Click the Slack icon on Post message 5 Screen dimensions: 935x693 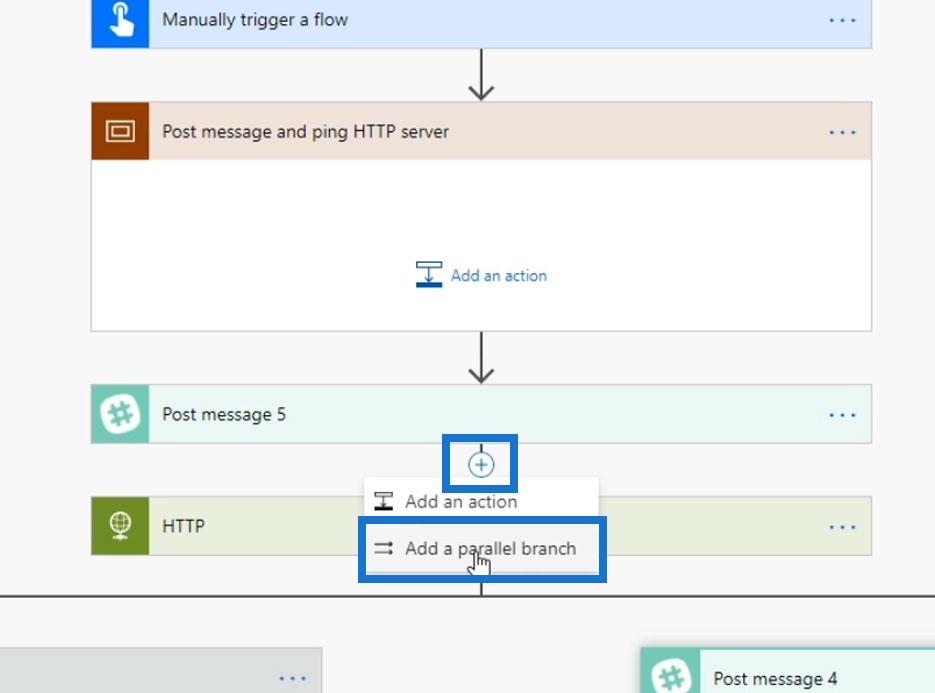point(120,414)
